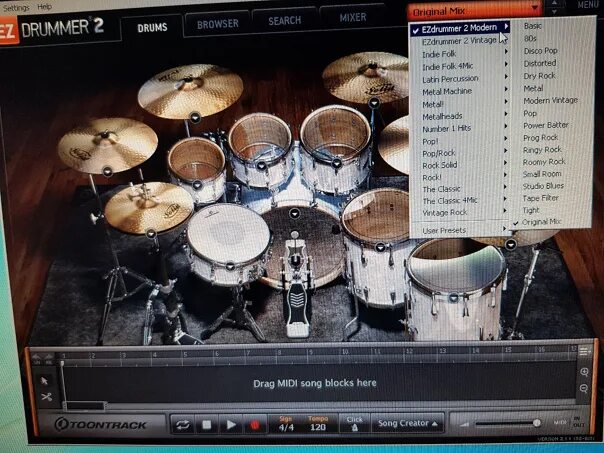Open the MENU button at top right
604x453 pixels.
point(588,5)
